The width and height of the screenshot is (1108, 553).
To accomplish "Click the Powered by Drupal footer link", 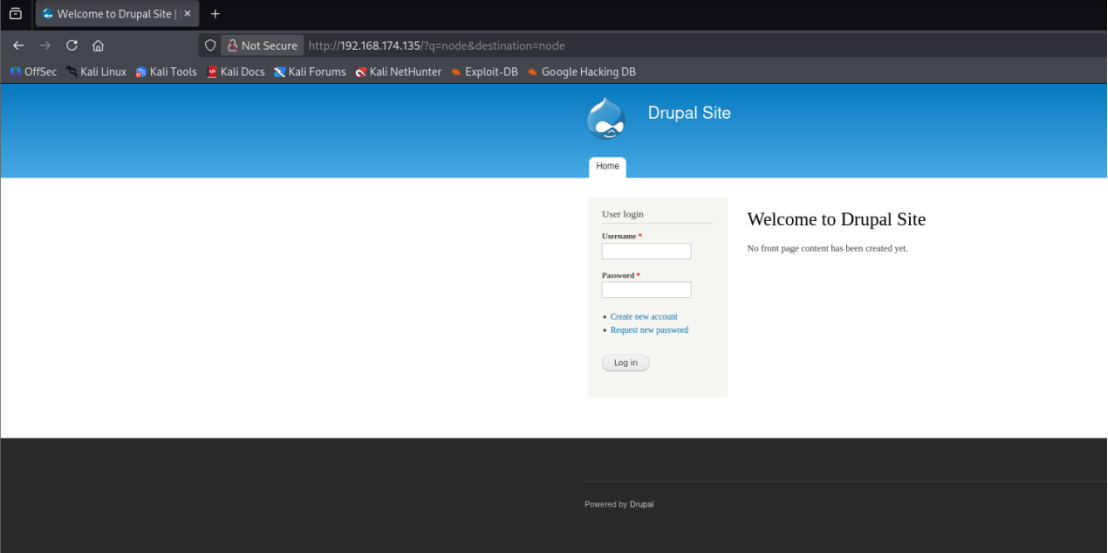I will [x=642, y=504].
